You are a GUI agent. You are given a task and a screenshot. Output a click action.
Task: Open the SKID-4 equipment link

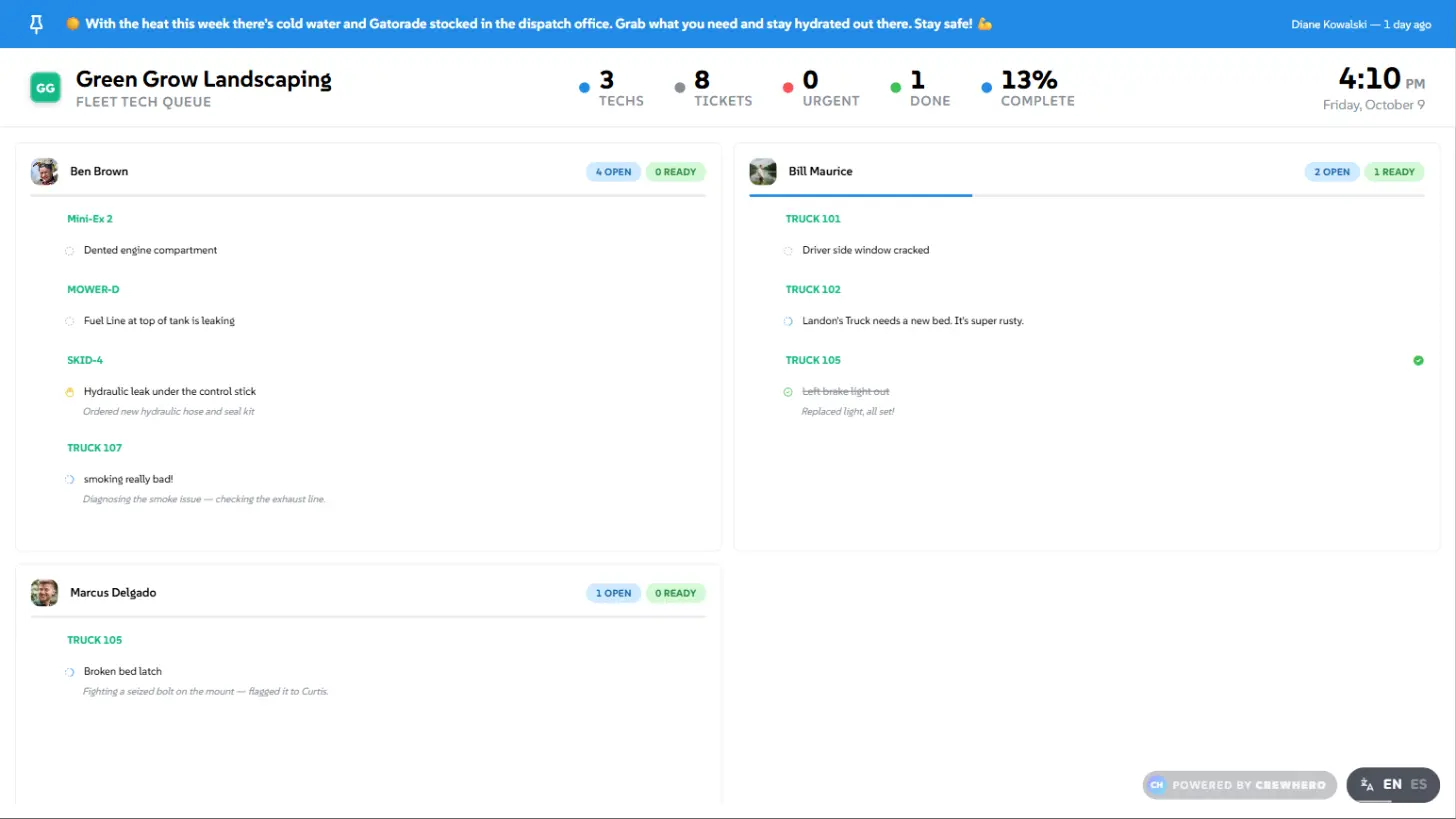pyautogui.click(x=85, y=360)
